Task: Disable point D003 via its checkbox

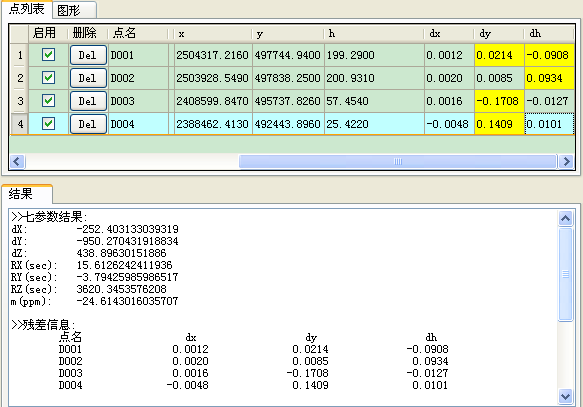Action: [x=48, y=101]
